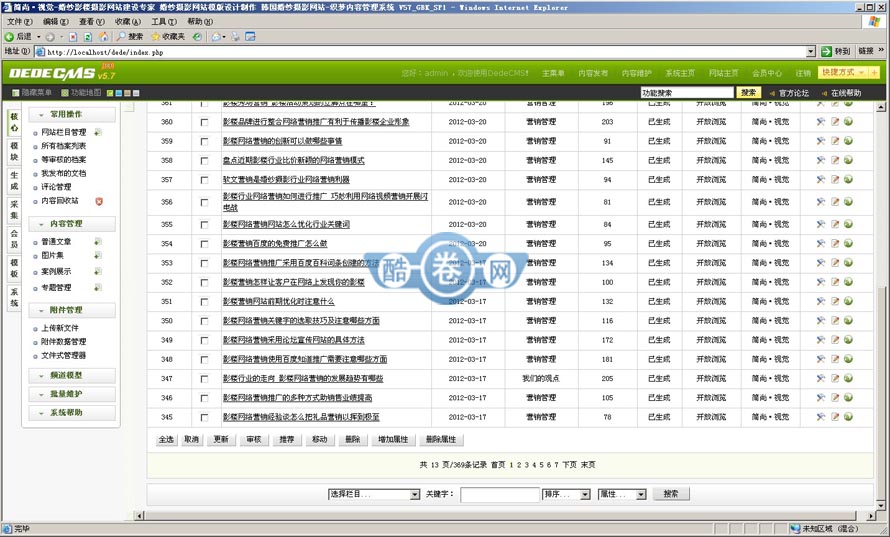This screenshot has height=537, width=890.
Task: Collapse the 常用操作 sidebar section
Action: 72,115
